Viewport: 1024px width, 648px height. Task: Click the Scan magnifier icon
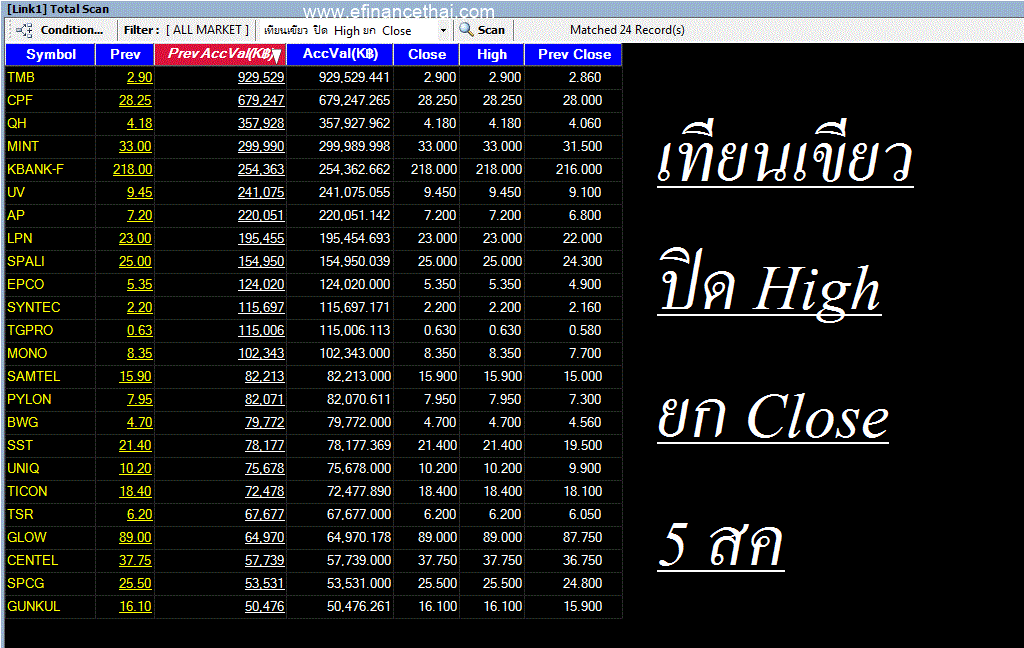pos(466,29)
